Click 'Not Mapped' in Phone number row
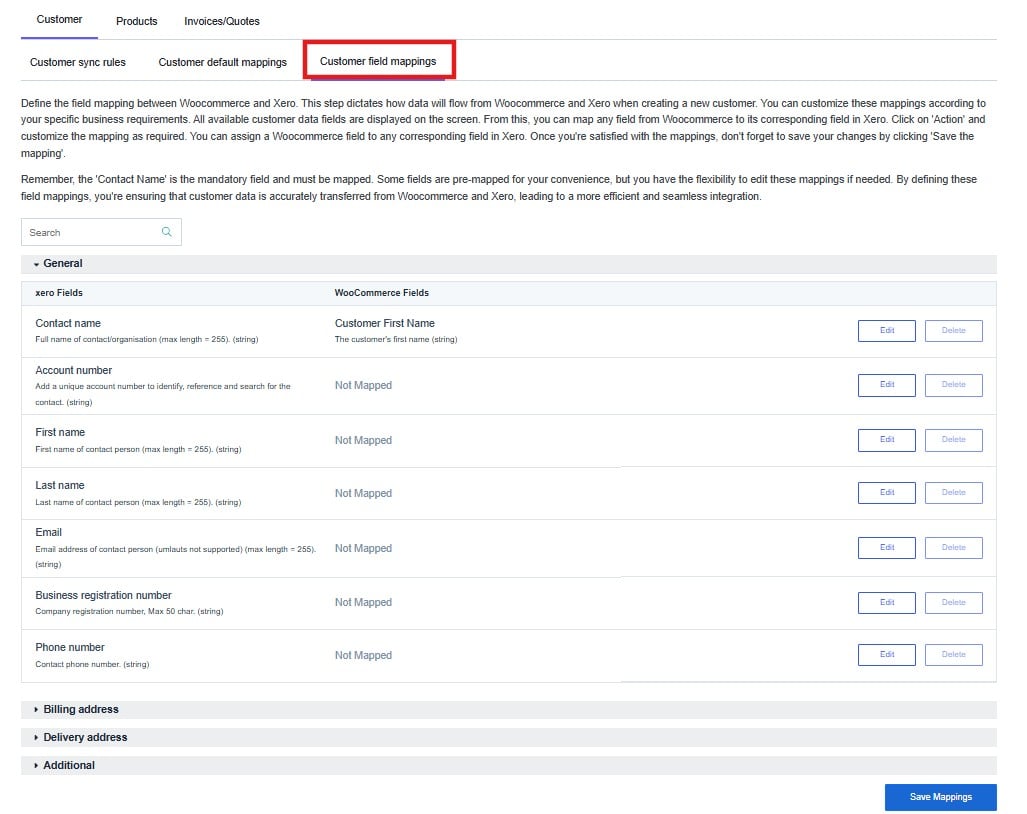 [363, 656]
